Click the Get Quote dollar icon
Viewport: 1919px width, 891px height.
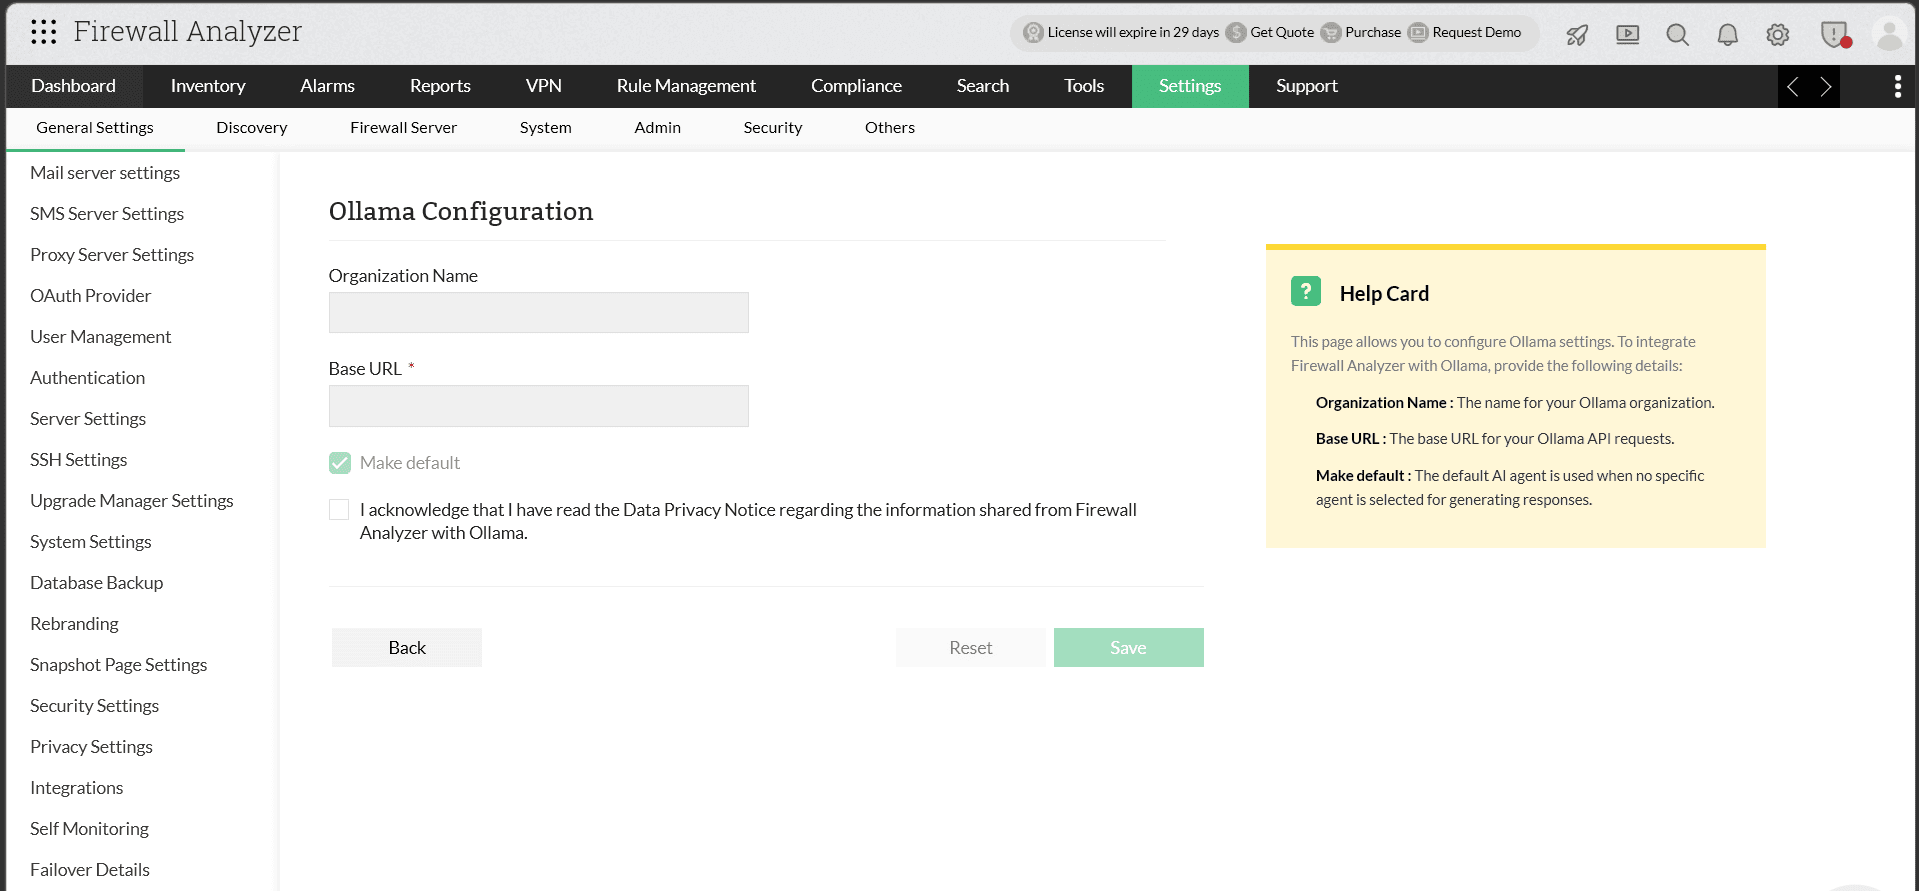pyautogui.click(x=1236, y=33)
